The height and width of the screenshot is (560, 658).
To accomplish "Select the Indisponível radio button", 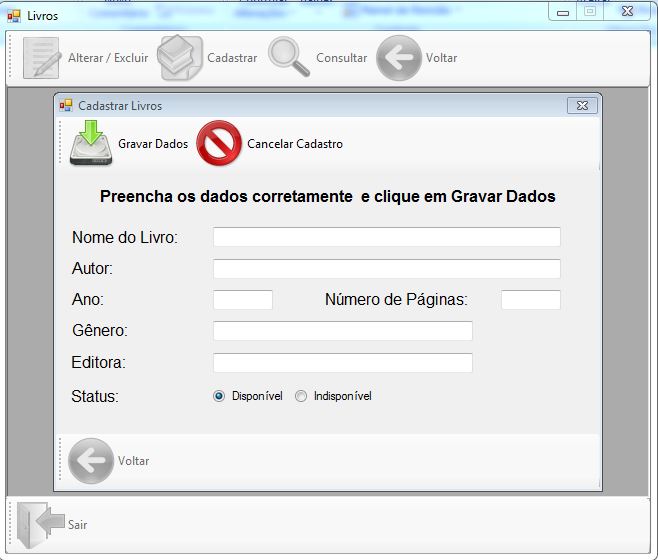I will tap(301, 396).
